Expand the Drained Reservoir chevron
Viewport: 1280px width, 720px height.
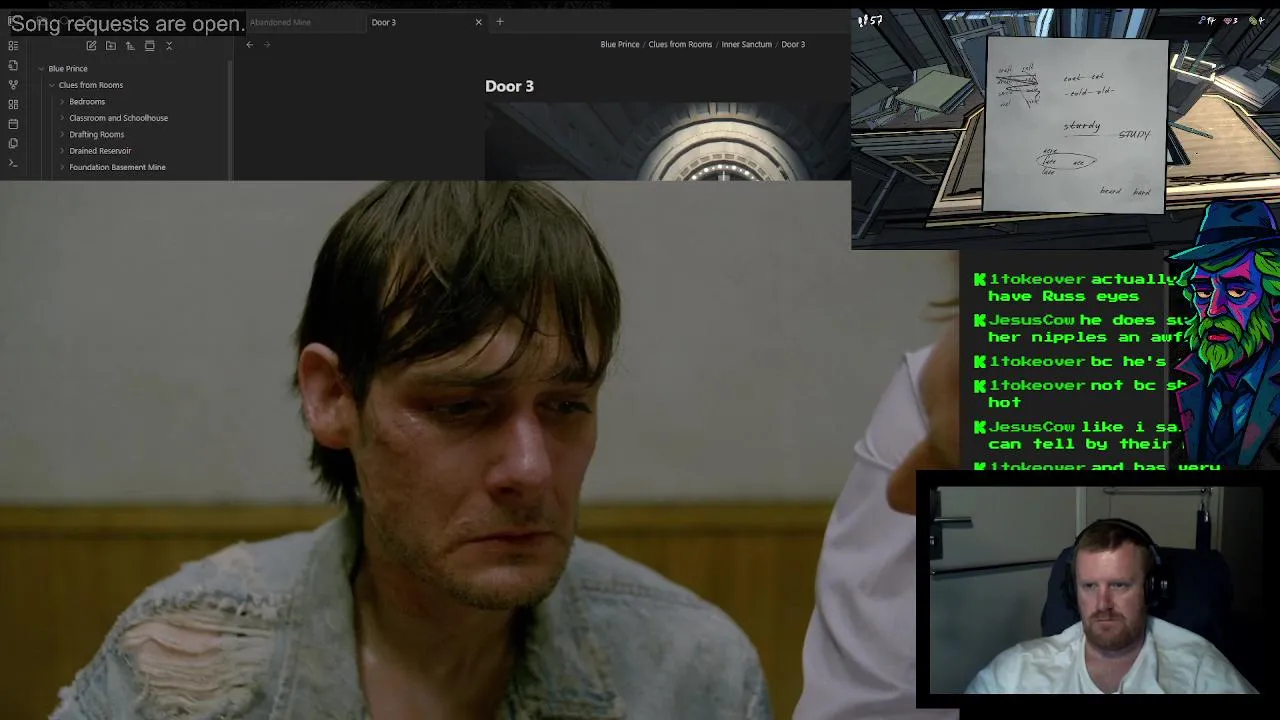[x=62, y=151]
